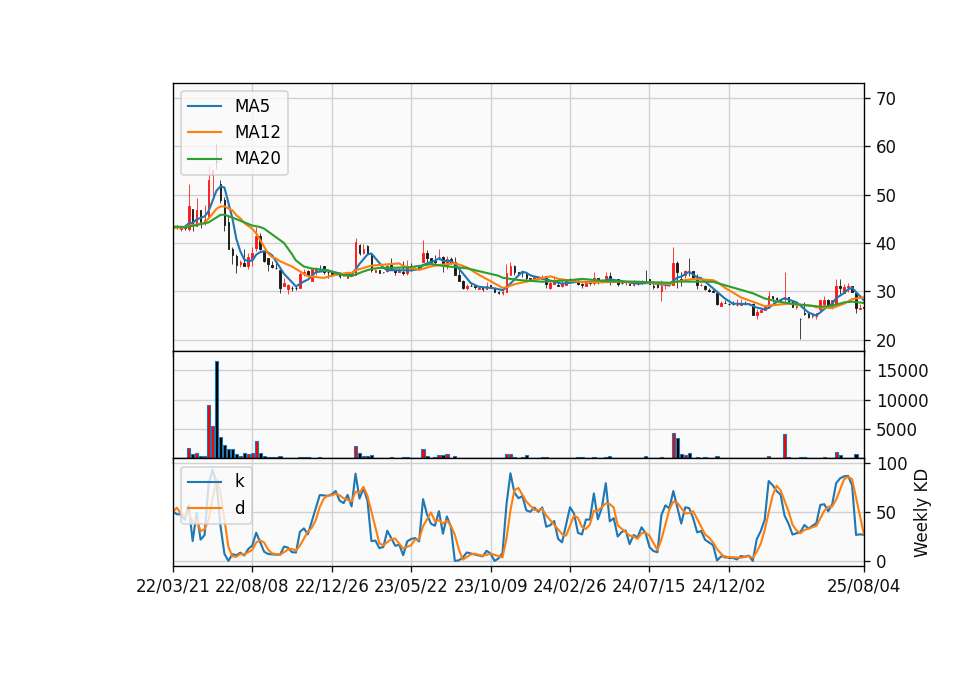Click the 22/08/08 date tick label
The height and width of the screenshot is (690, 960).
[252, 587]
